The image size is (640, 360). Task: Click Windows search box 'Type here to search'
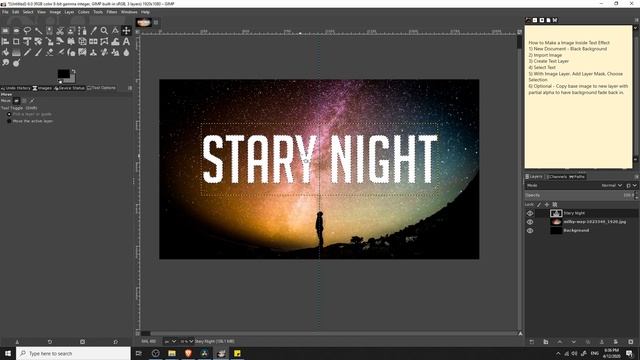(73, 353)
